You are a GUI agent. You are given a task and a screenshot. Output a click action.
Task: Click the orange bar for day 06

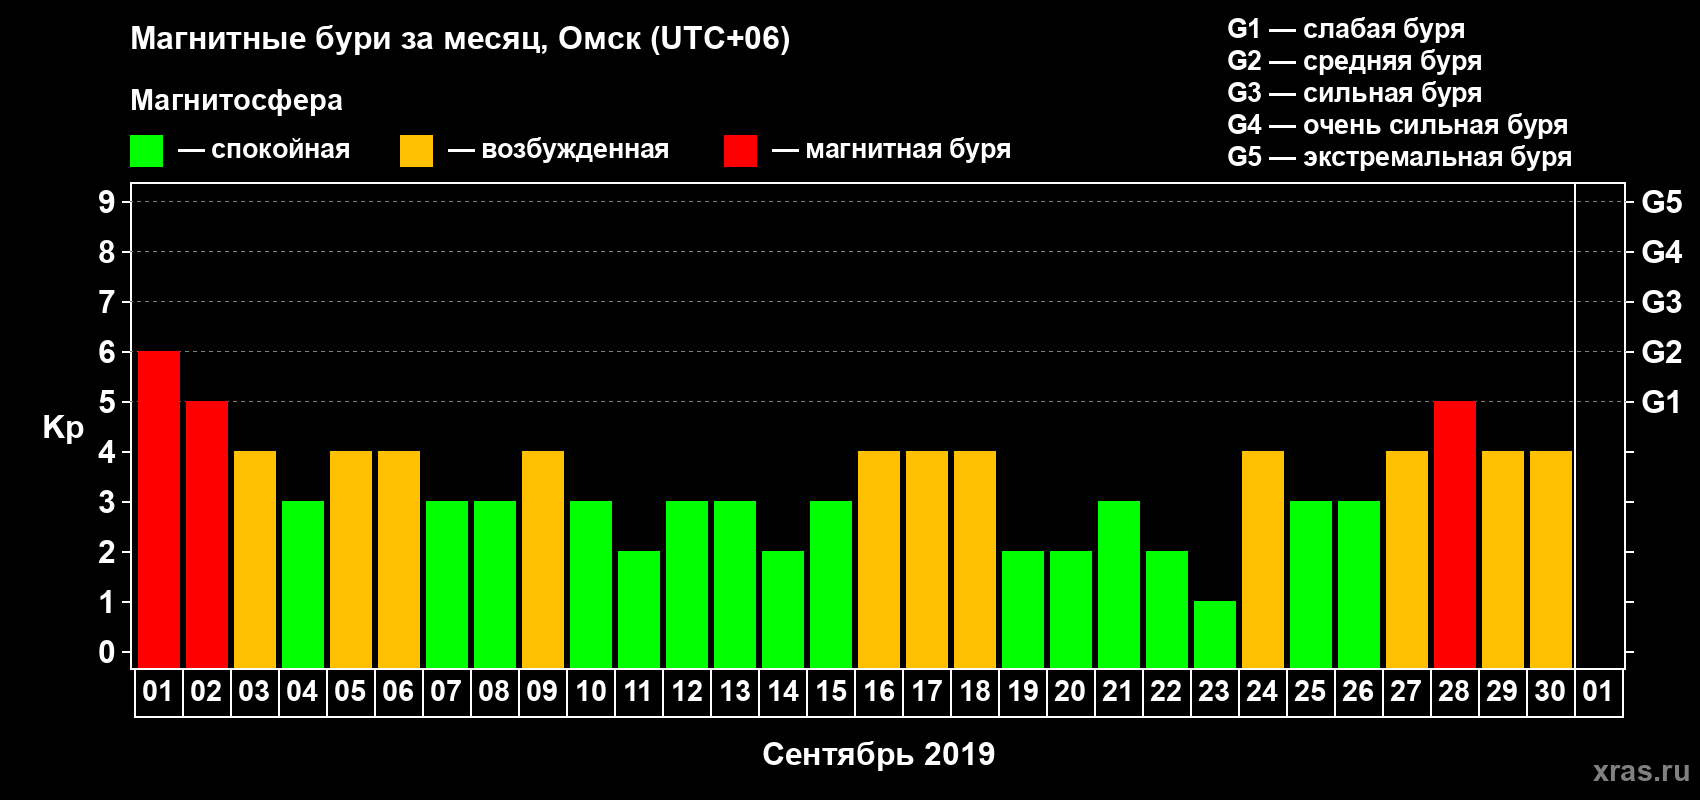[x=399, y=560]
